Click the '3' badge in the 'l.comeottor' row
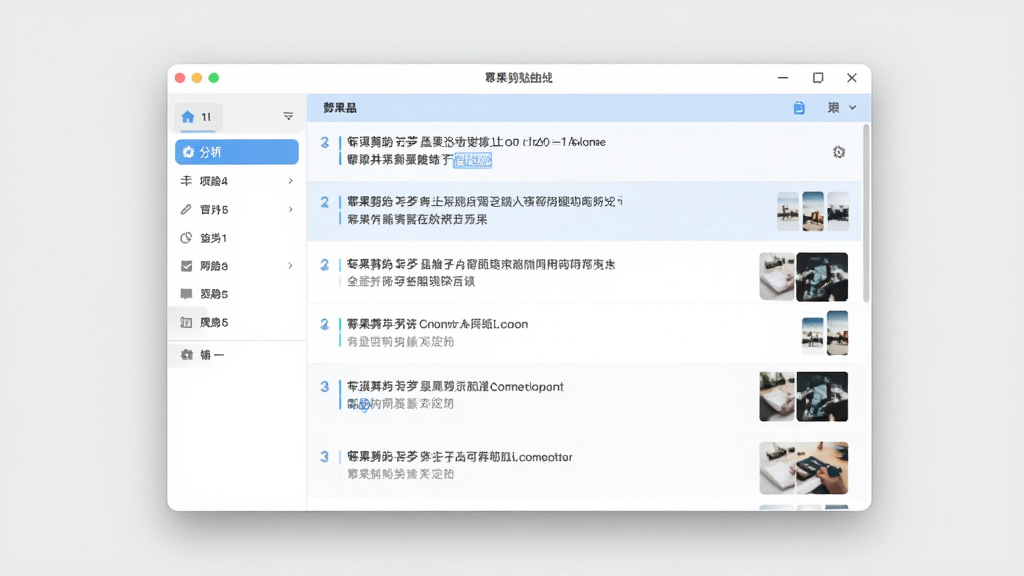 pyautogui.click(x=325, y=456)
